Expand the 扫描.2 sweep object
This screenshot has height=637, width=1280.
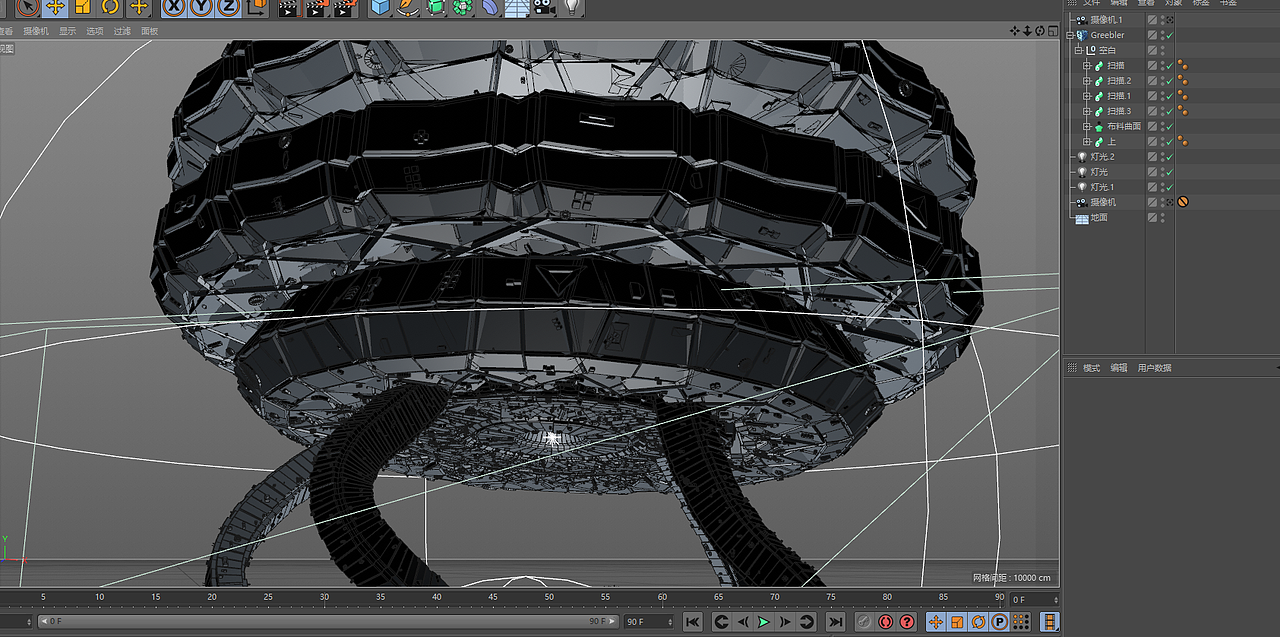click(1088, 80)
